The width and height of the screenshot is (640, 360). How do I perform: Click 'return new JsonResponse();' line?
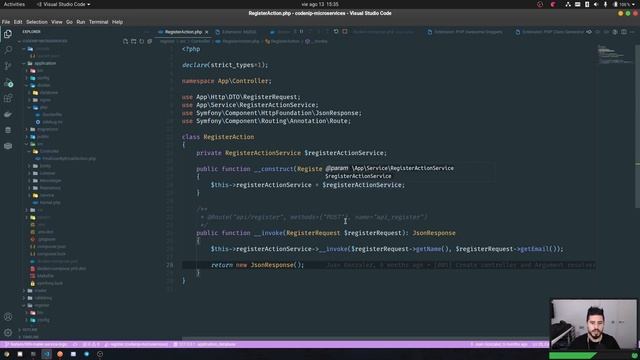click(x=258, y=265)
